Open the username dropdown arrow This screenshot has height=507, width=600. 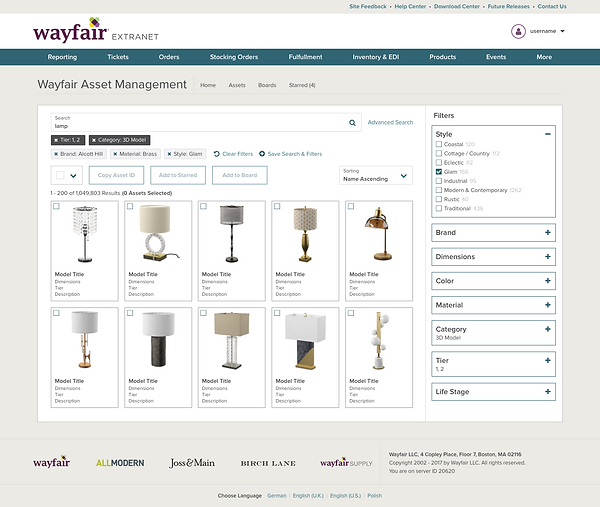(562, 31)
